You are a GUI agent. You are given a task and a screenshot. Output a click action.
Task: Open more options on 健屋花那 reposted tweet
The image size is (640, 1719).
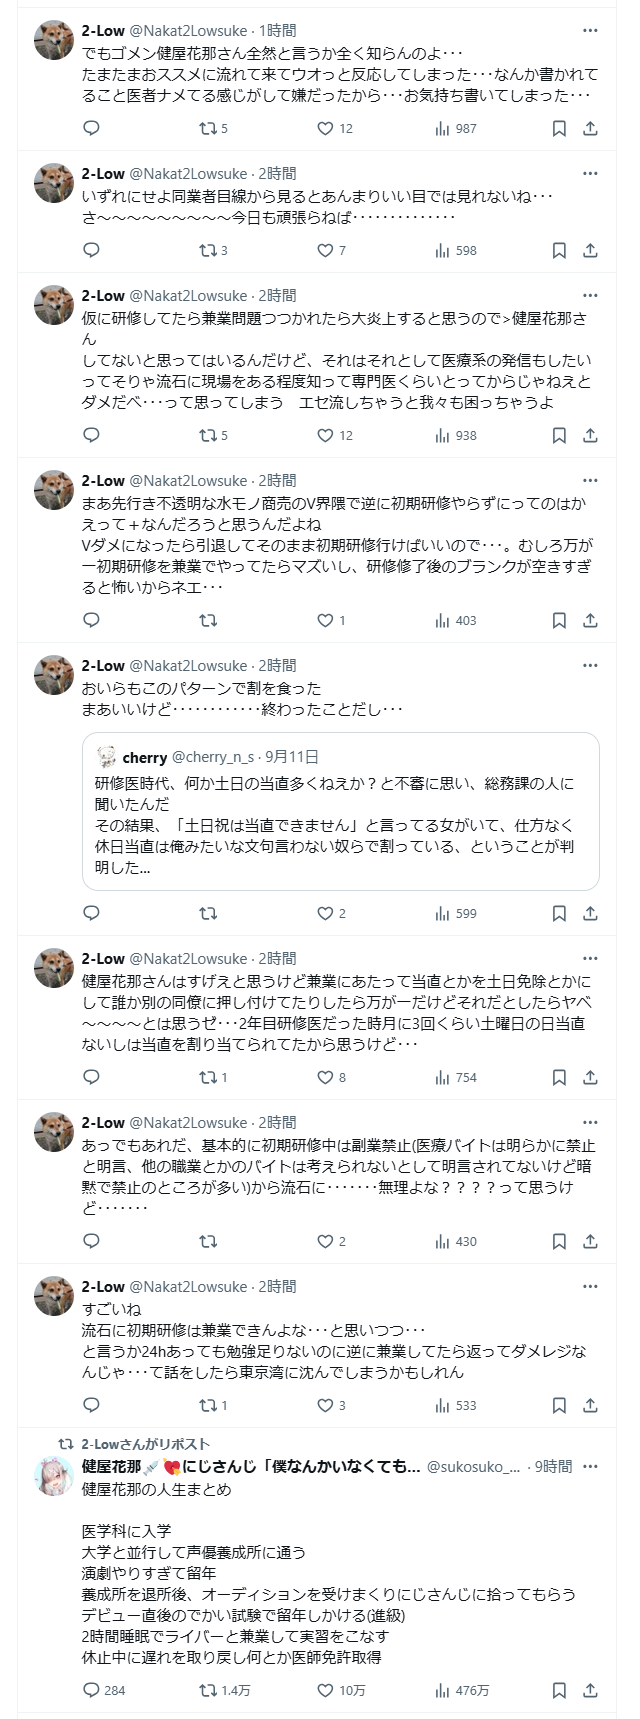tap(590, 1467)
